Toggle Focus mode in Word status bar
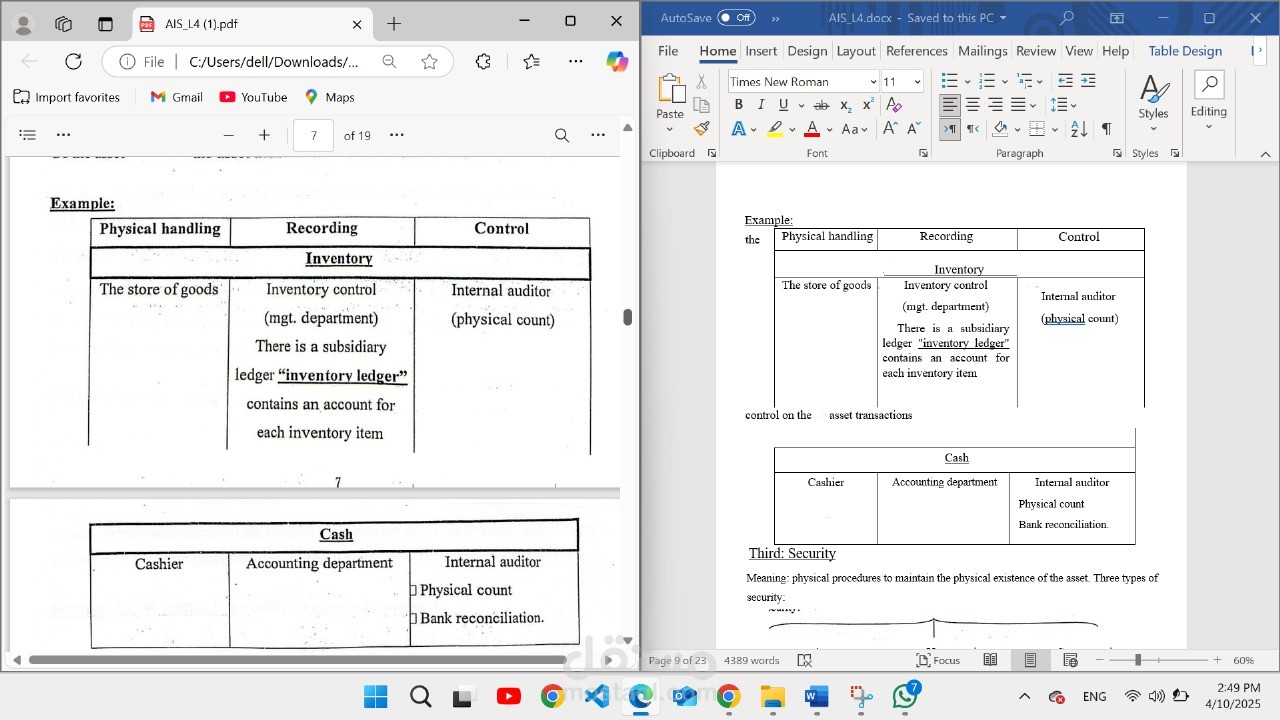1280x720 pixels. (938, 660)
